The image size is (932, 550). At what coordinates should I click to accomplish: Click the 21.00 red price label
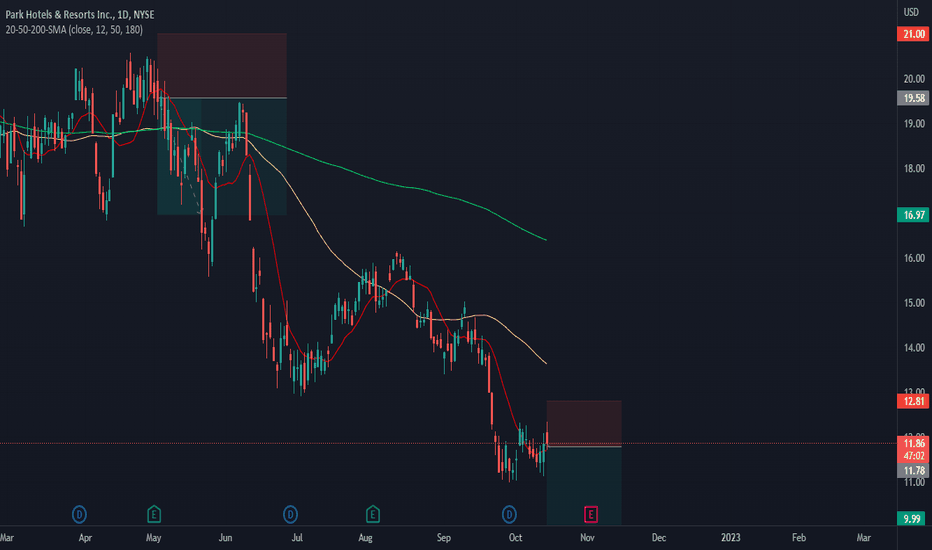click(913, 34)
